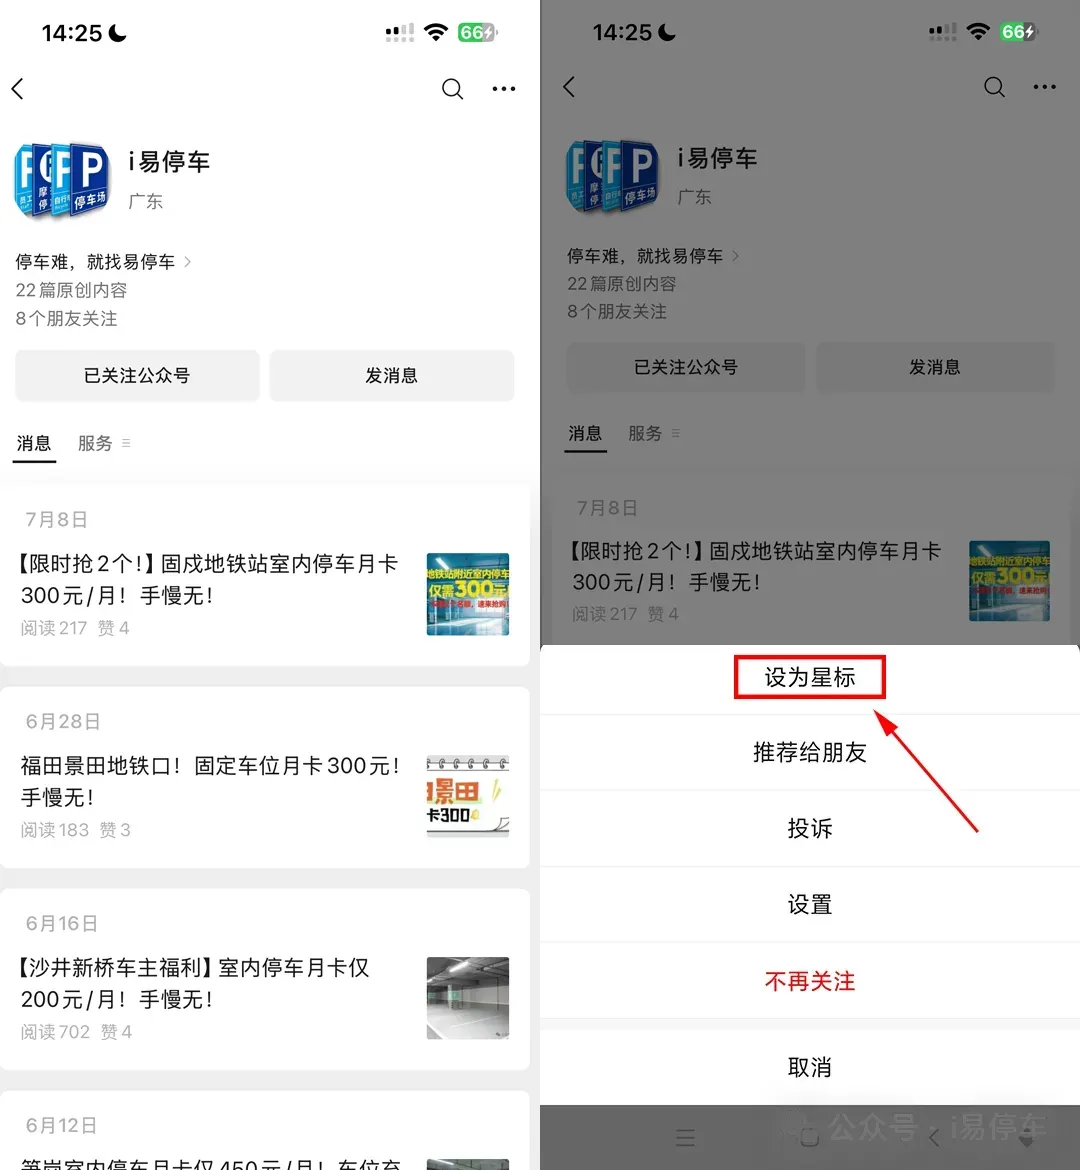1080x1170 pixels.
Task: Select 设为星标 in the action sheet
Action: coord(810,678)
